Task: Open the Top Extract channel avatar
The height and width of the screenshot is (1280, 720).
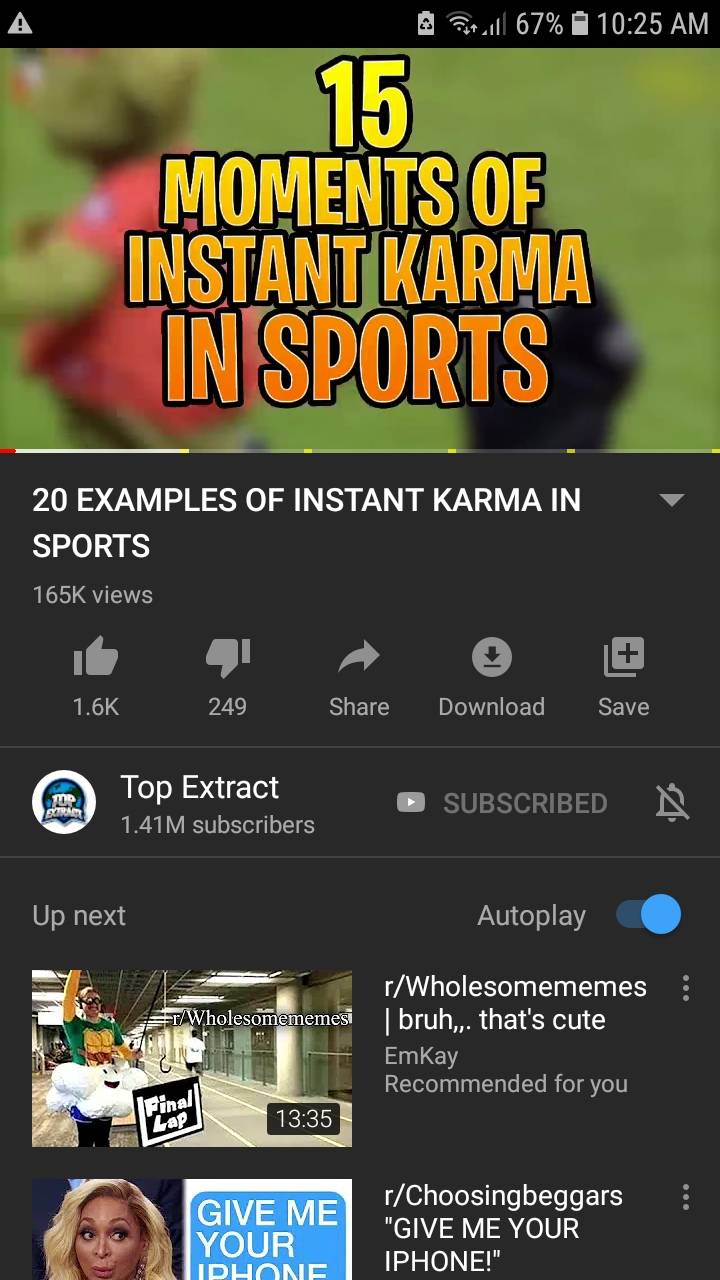Action: 64,802
